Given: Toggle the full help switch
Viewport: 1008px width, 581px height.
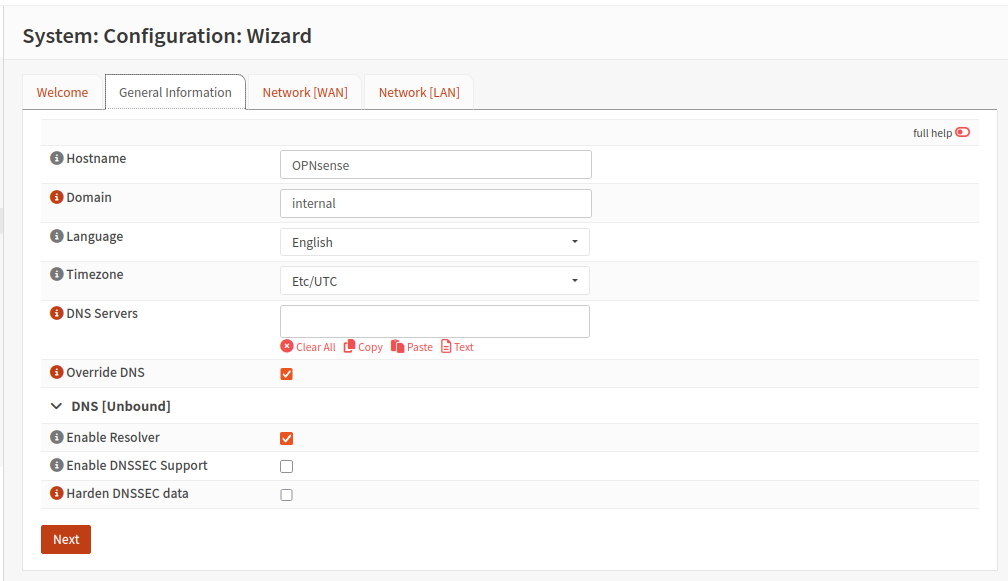Looking at the screenshot, I should 962,132.
